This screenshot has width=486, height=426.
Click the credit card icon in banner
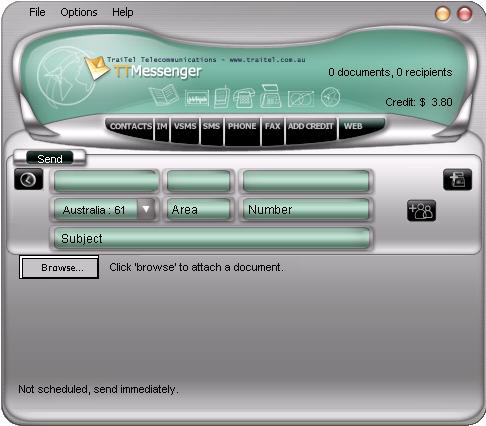(301, 98)
